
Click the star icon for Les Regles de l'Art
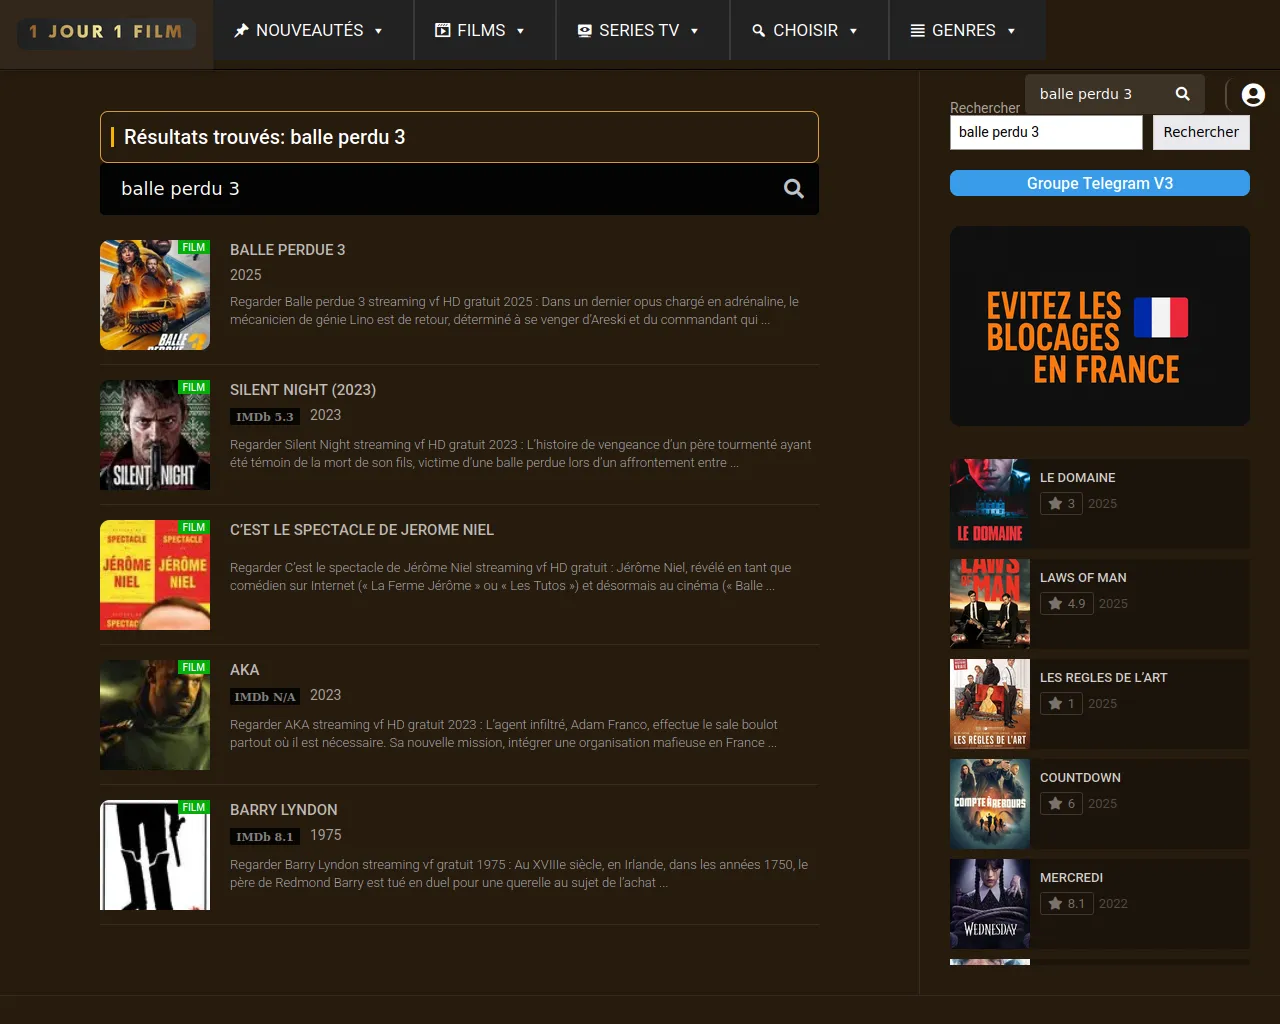[1055, 704]
